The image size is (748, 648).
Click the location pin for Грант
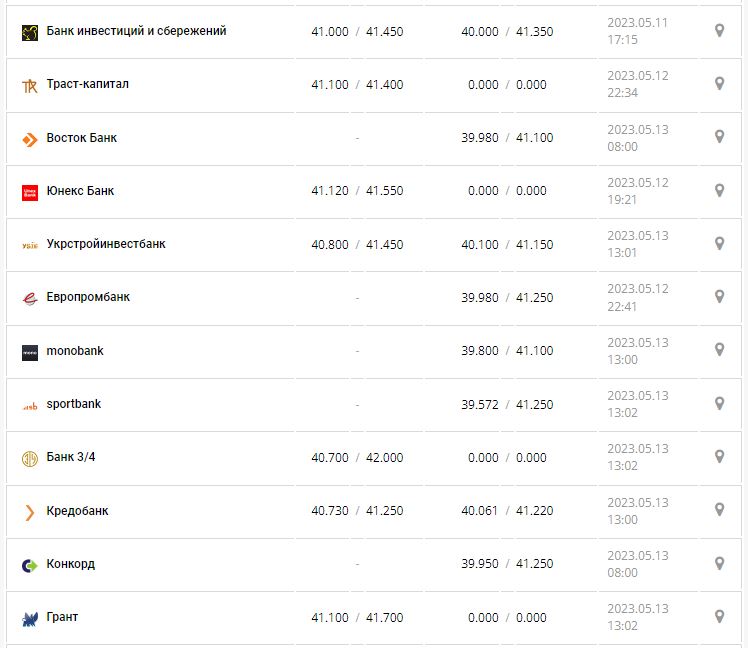[x=719, y=617]
